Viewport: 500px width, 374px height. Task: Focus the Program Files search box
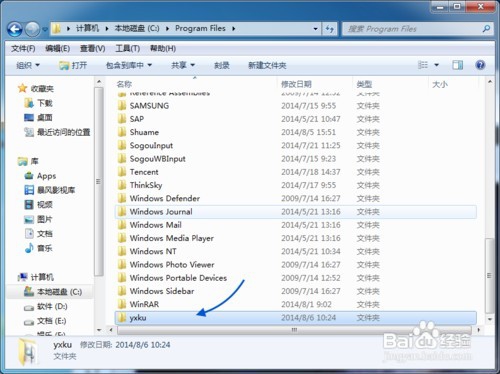click(x=418, y=29)
